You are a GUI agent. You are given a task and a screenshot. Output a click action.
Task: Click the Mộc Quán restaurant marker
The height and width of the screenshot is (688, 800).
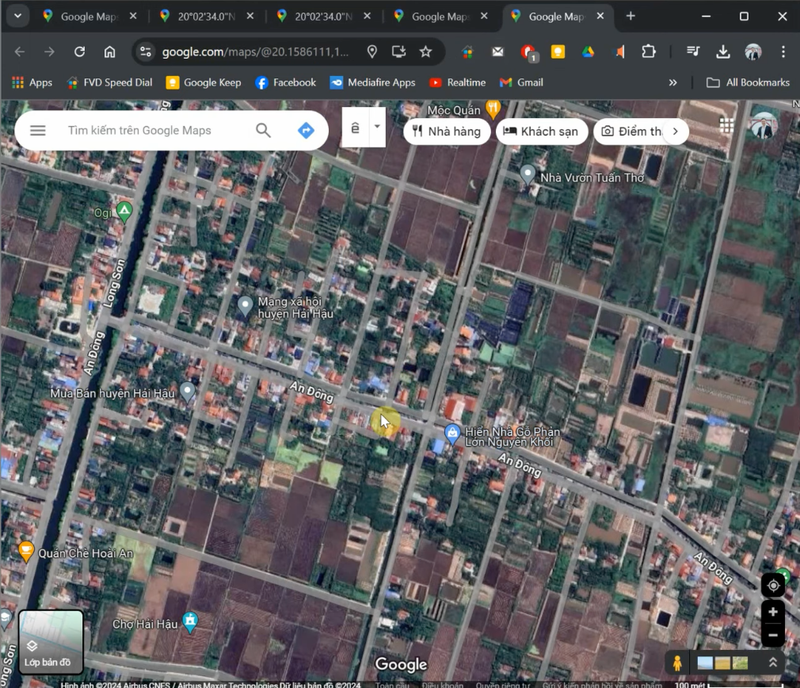[x=492, y=108]
